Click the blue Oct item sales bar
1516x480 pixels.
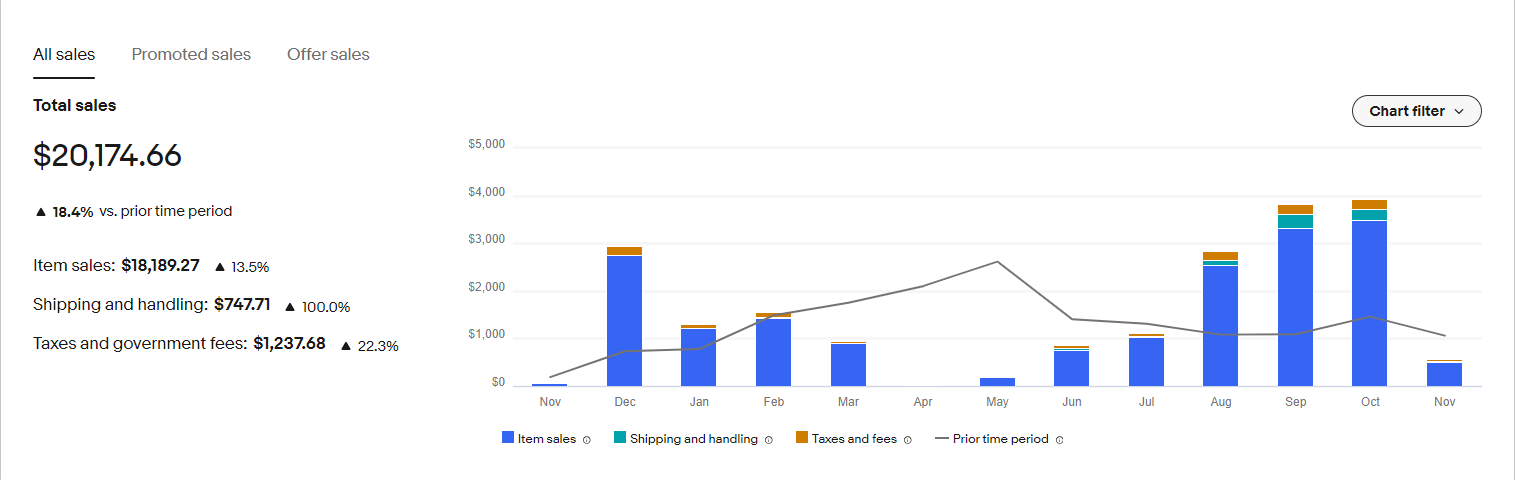click(x=1370, y=303)
